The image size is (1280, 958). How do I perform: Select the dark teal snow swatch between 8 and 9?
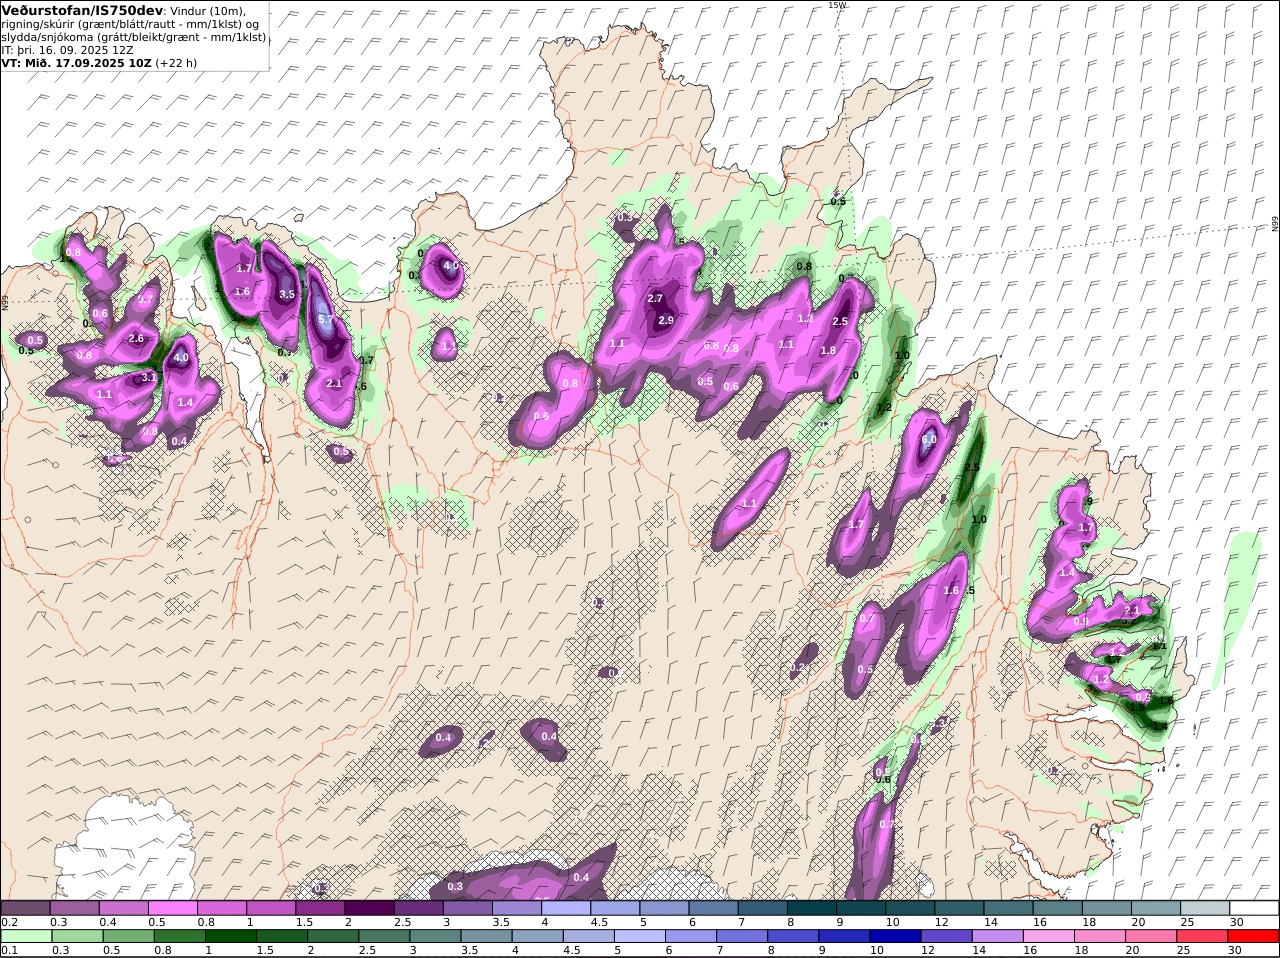(x=811, y=907)
